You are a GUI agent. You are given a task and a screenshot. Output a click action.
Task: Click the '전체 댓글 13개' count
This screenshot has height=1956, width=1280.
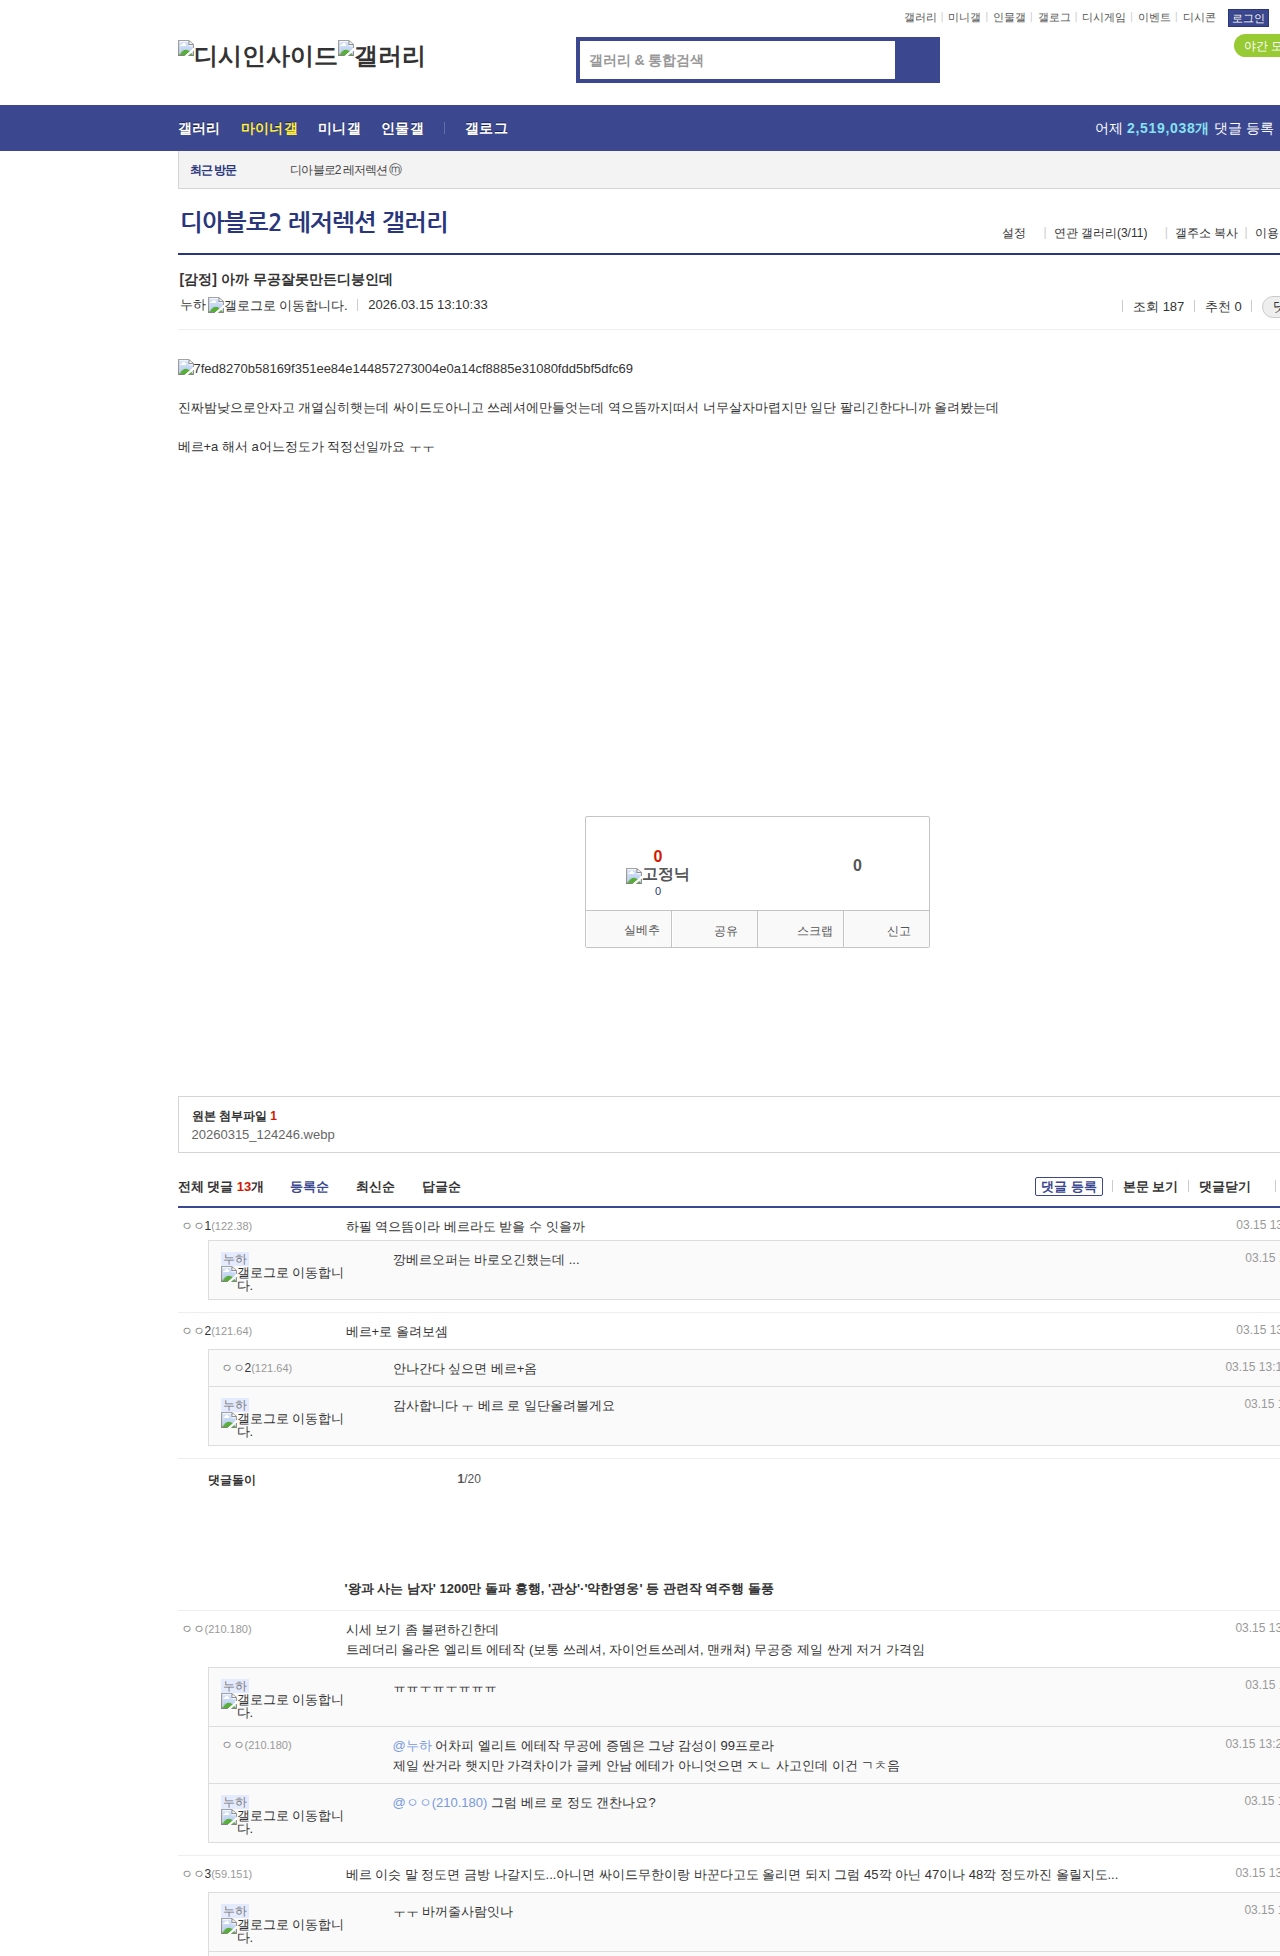[221, 1187]
